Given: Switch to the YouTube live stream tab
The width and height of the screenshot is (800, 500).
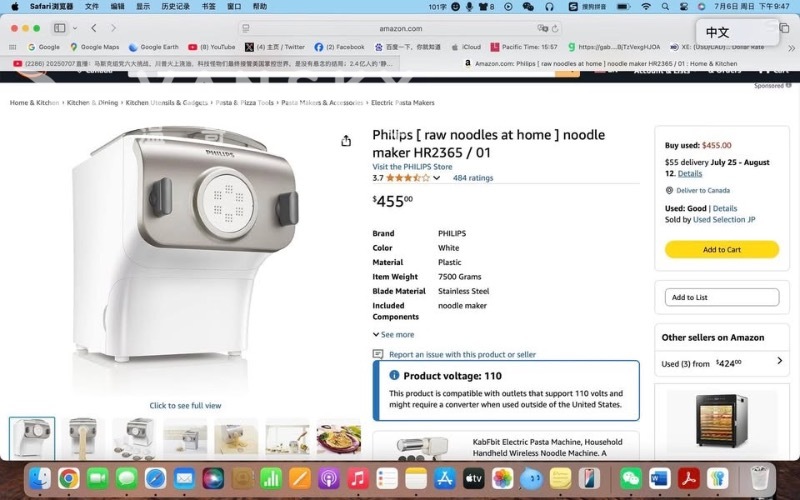Looking at the screenshot, I should (203, 64).
